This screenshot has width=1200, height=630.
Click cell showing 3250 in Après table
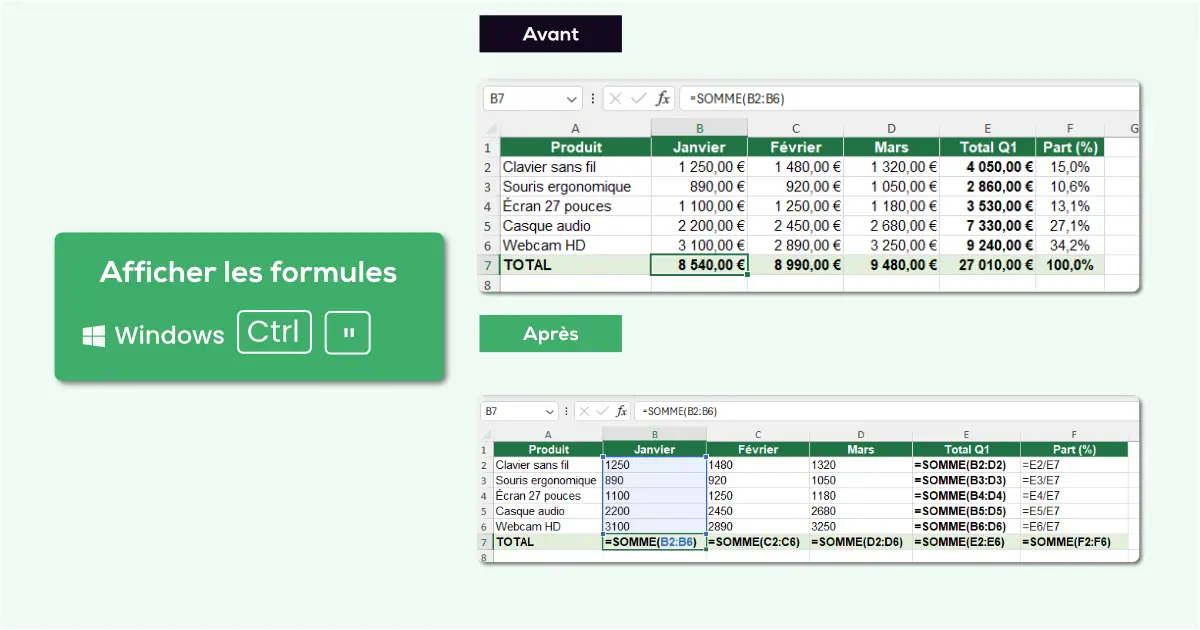[x=861, y=526]
